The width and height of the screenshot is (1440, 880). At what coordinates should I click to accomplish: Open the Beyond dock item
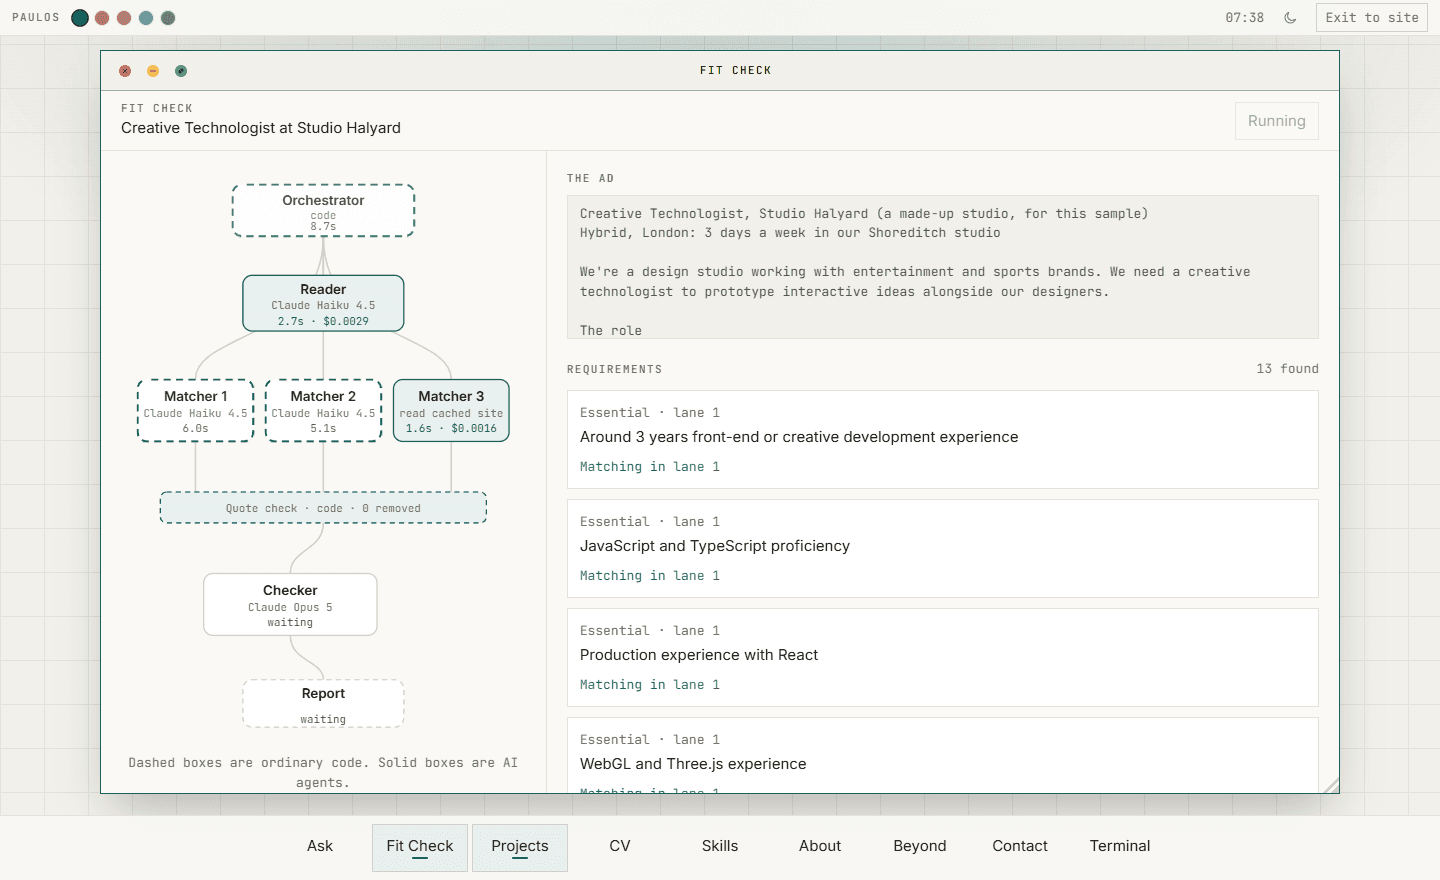920,846
